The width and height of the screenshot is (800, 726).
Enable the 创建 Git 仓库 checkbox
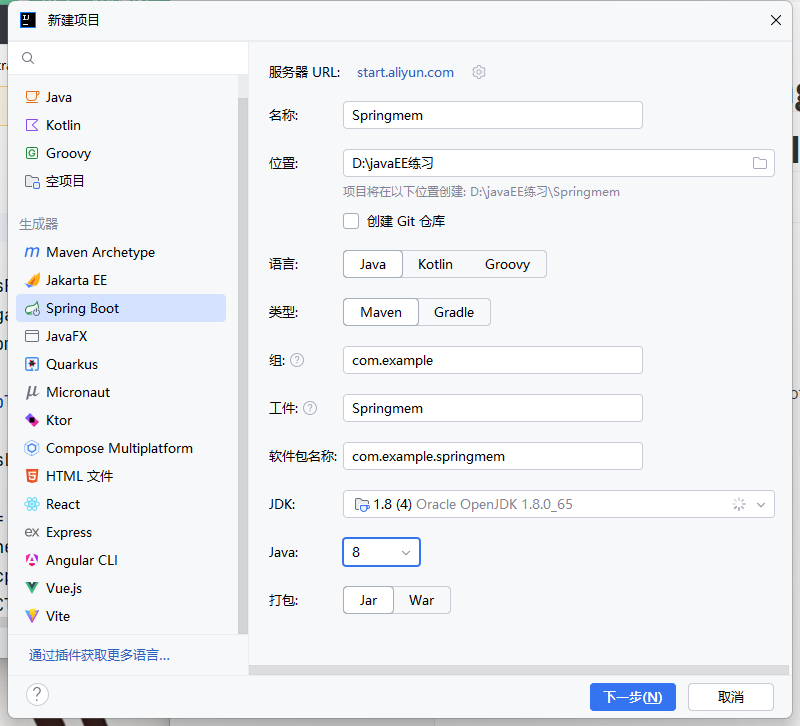pos(351,221)
